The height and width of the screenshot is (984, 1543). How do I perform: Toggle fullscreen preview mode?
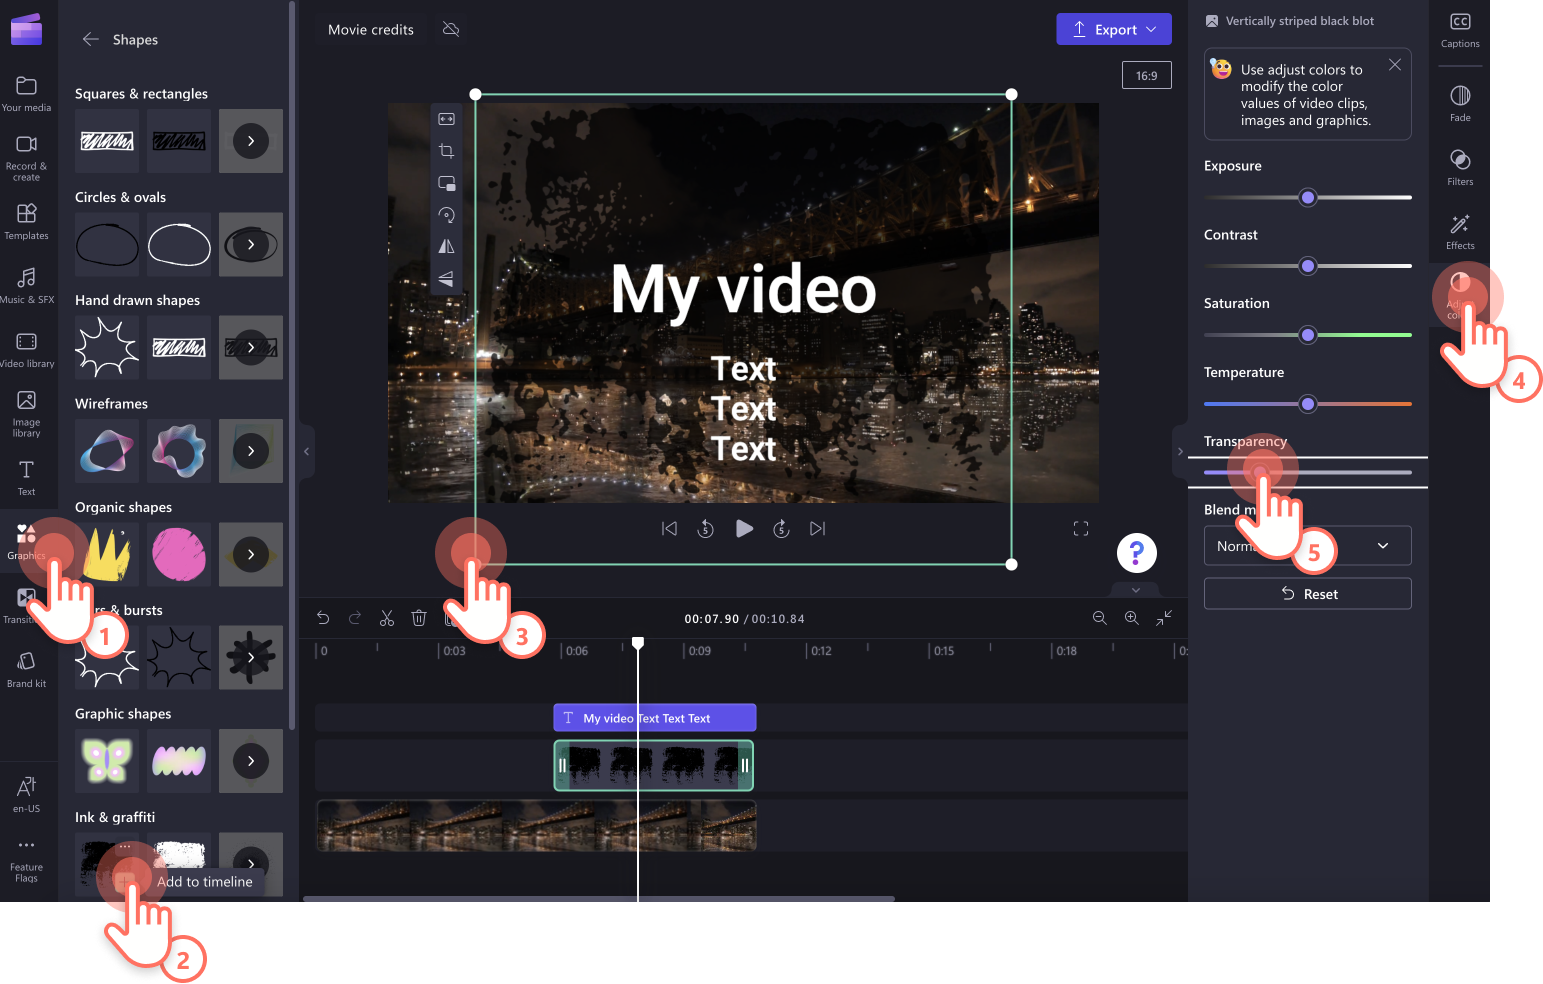click(1080, 528)
